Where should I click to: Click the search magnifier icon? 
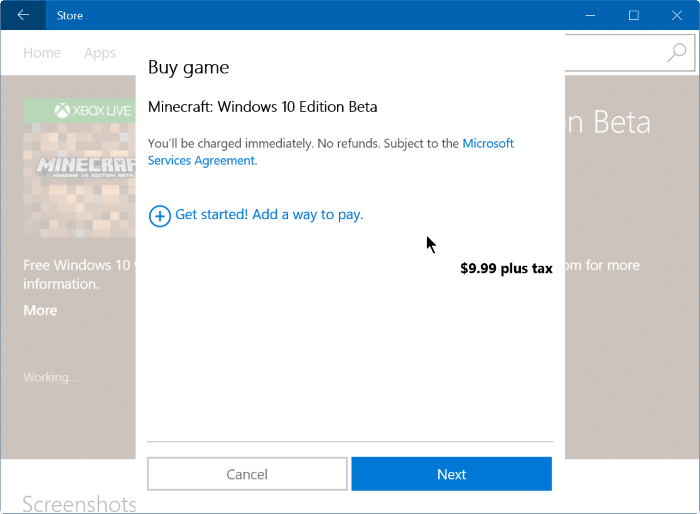(676, 53)
